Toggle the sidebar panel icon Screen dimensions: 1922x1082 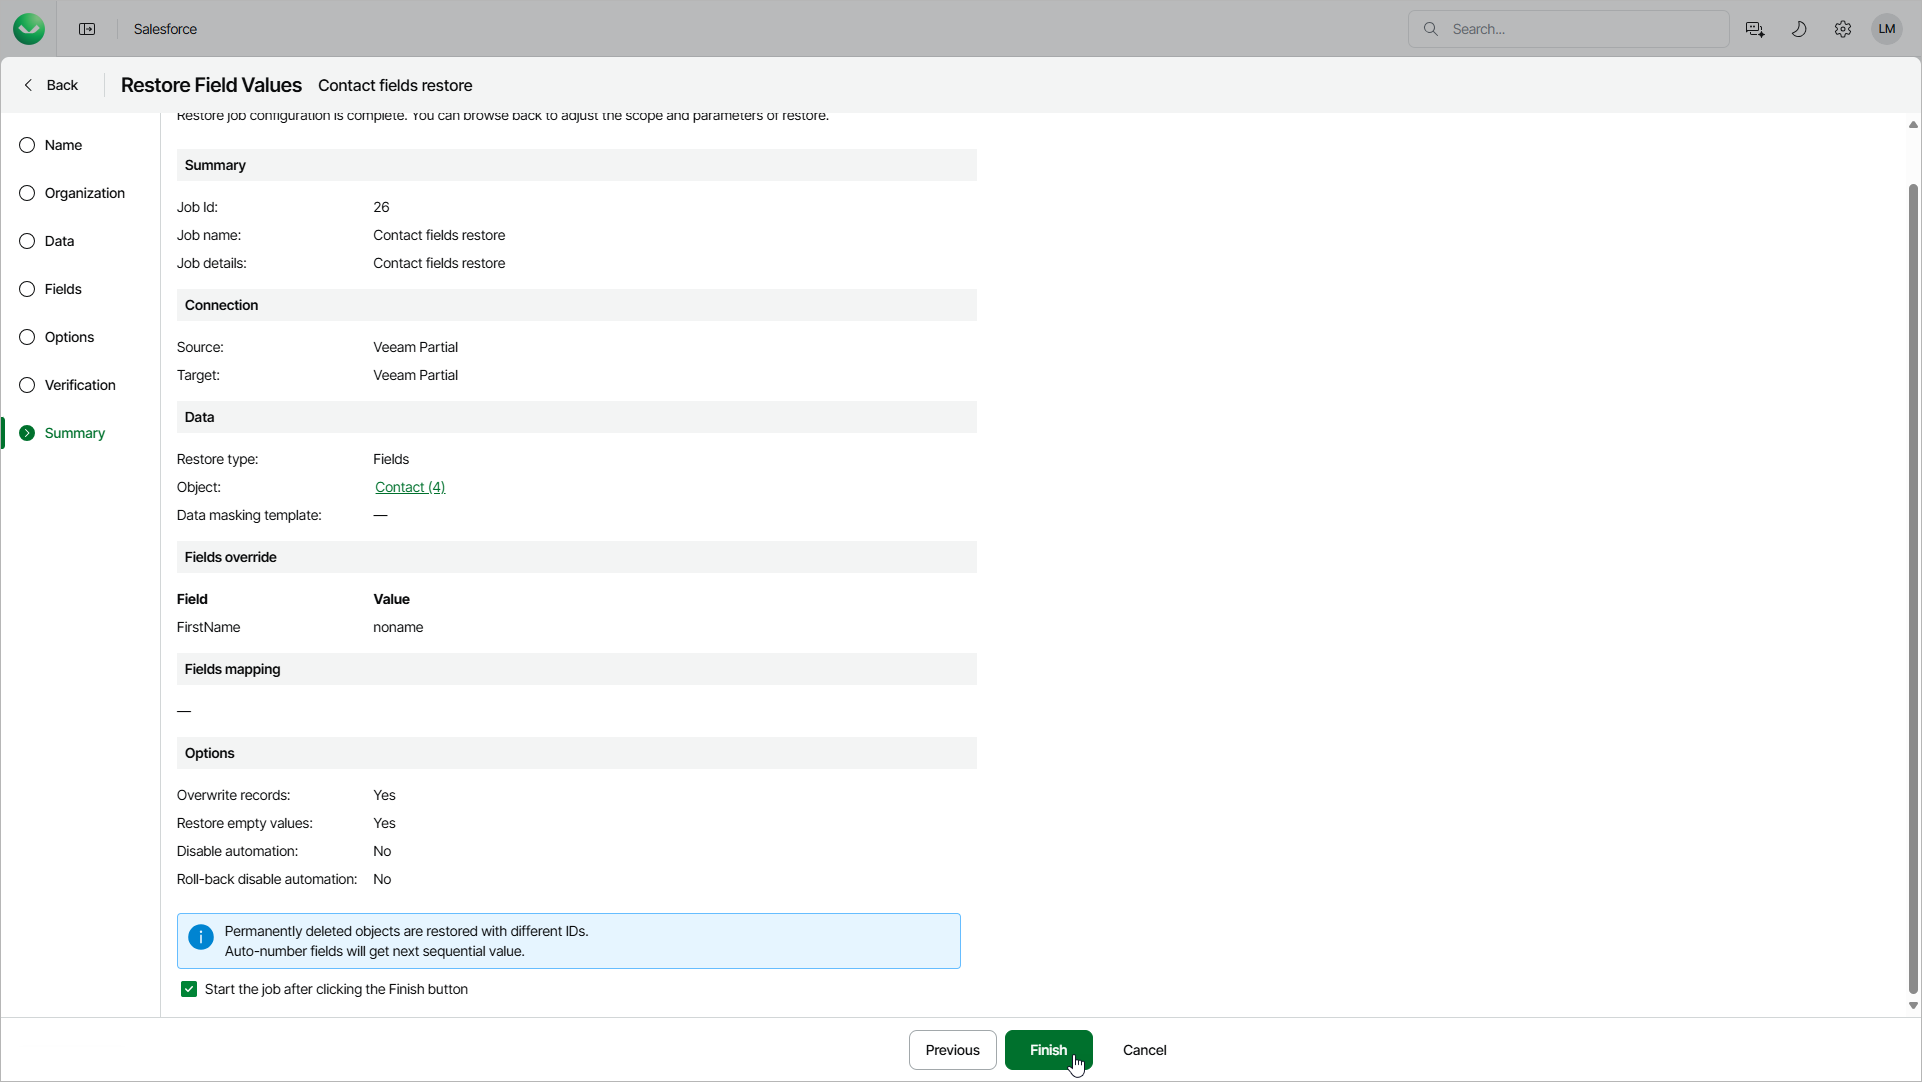pos(87,29)
